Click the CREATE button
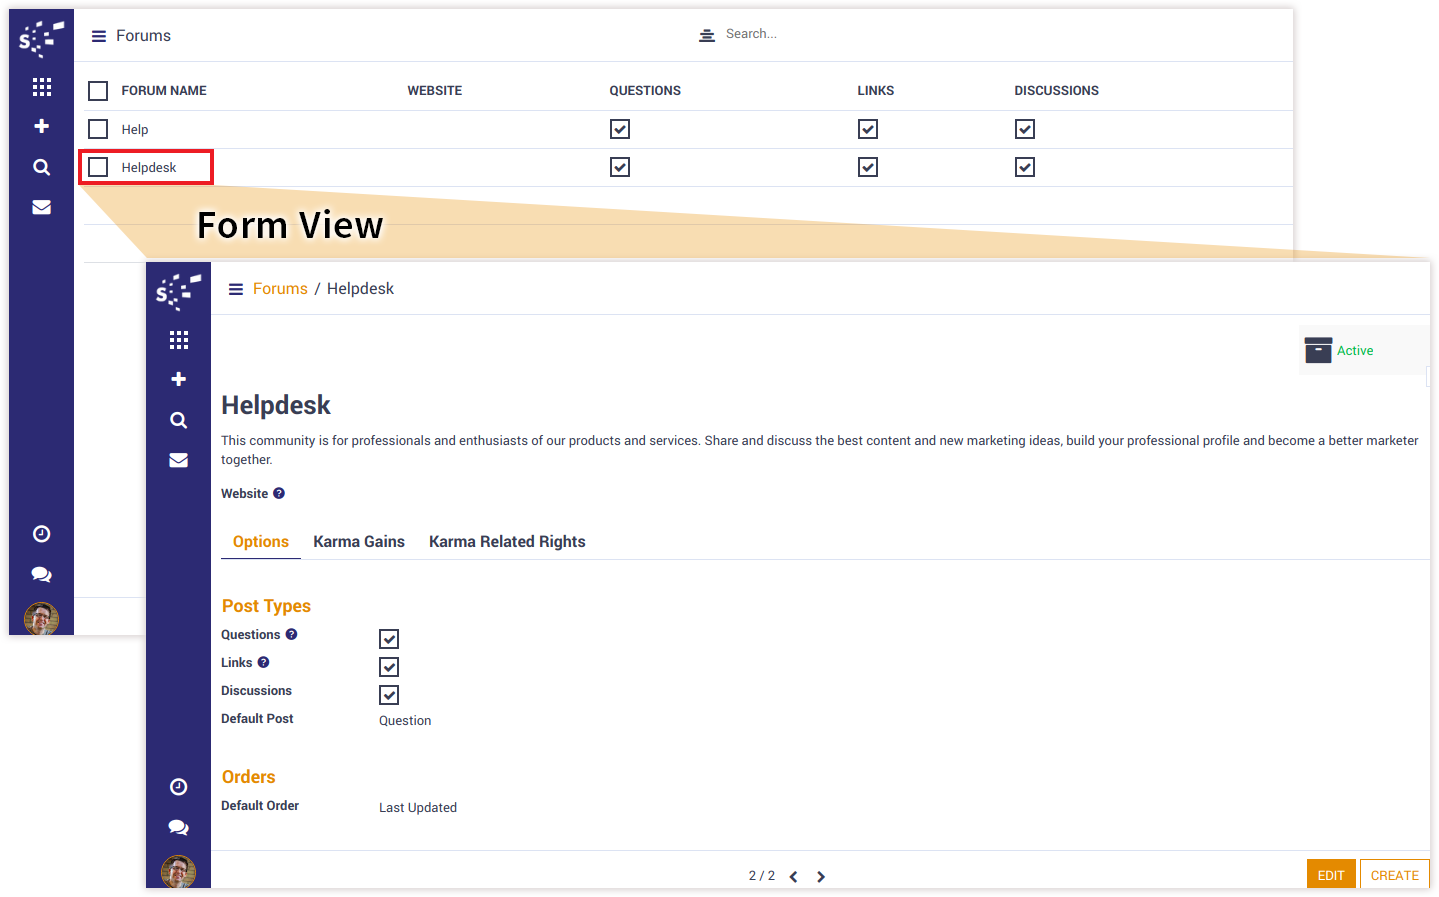This screenshot has height=897, width=1439. click(x=1394, y=875)
